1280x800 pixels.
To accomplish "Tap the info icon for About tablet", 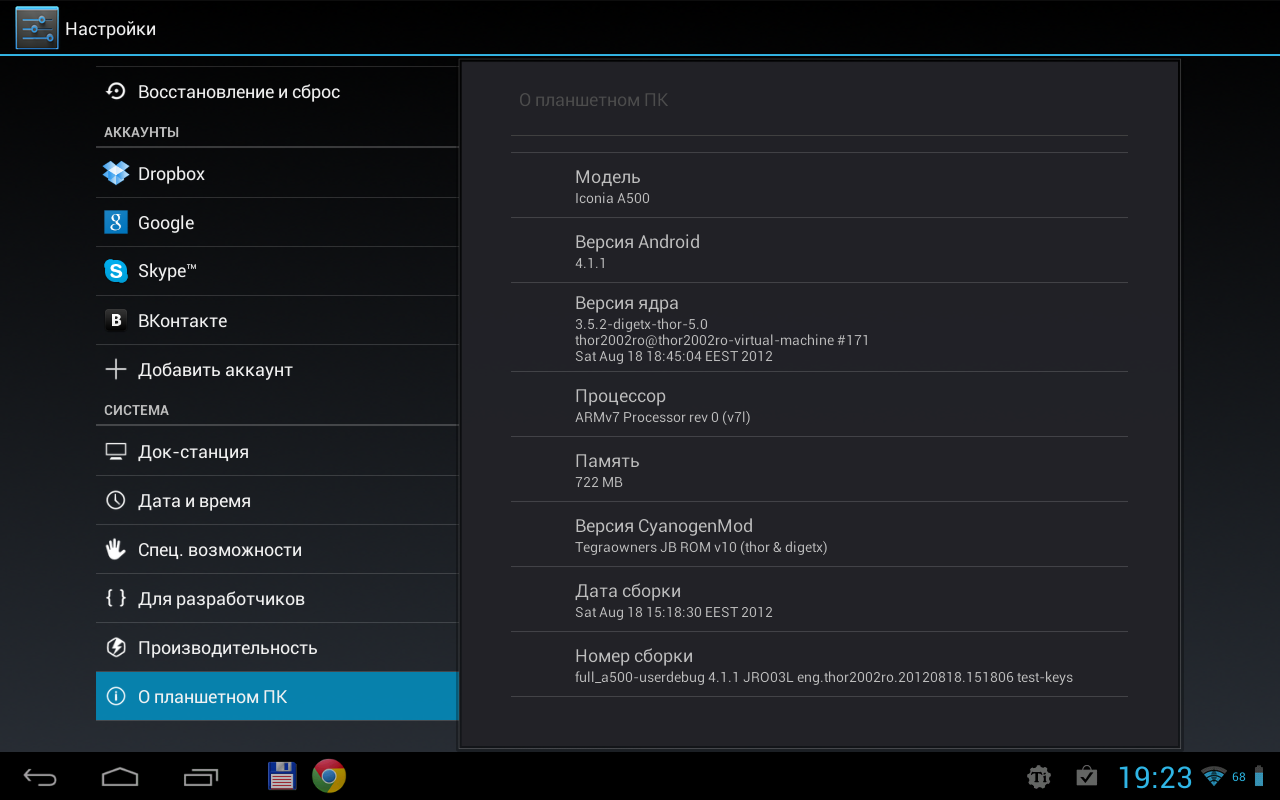I will [x=116, y=696].
